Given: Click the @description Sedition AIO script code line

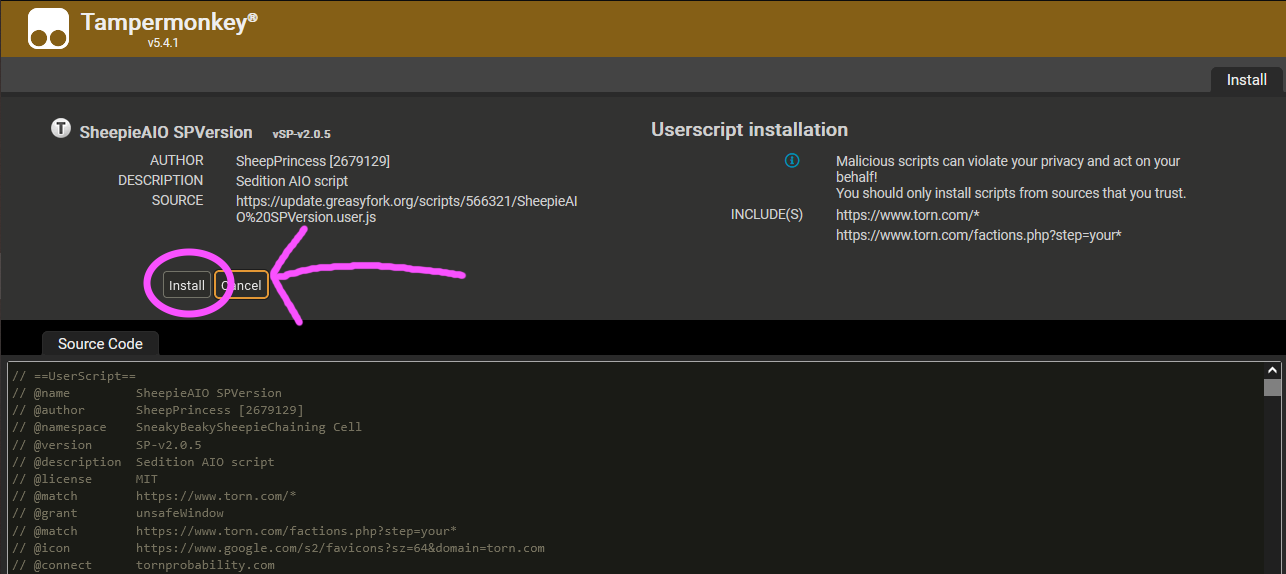Looking at the screenshot, I should (143, 462).
